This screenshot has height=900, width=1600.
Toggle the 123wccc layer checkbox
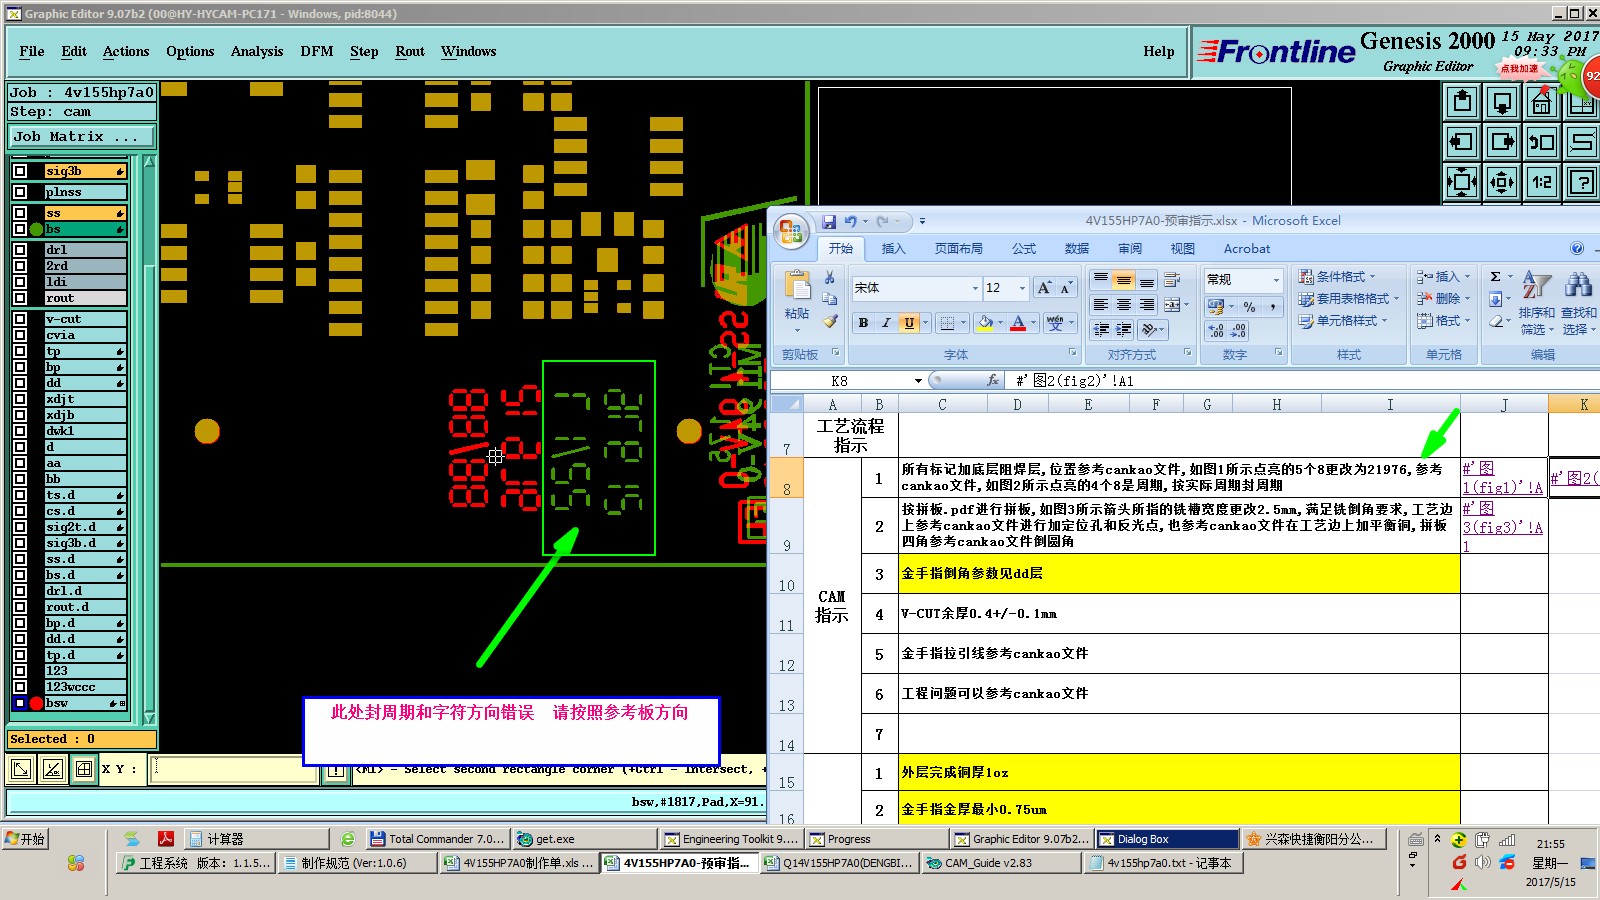[20, 687]
